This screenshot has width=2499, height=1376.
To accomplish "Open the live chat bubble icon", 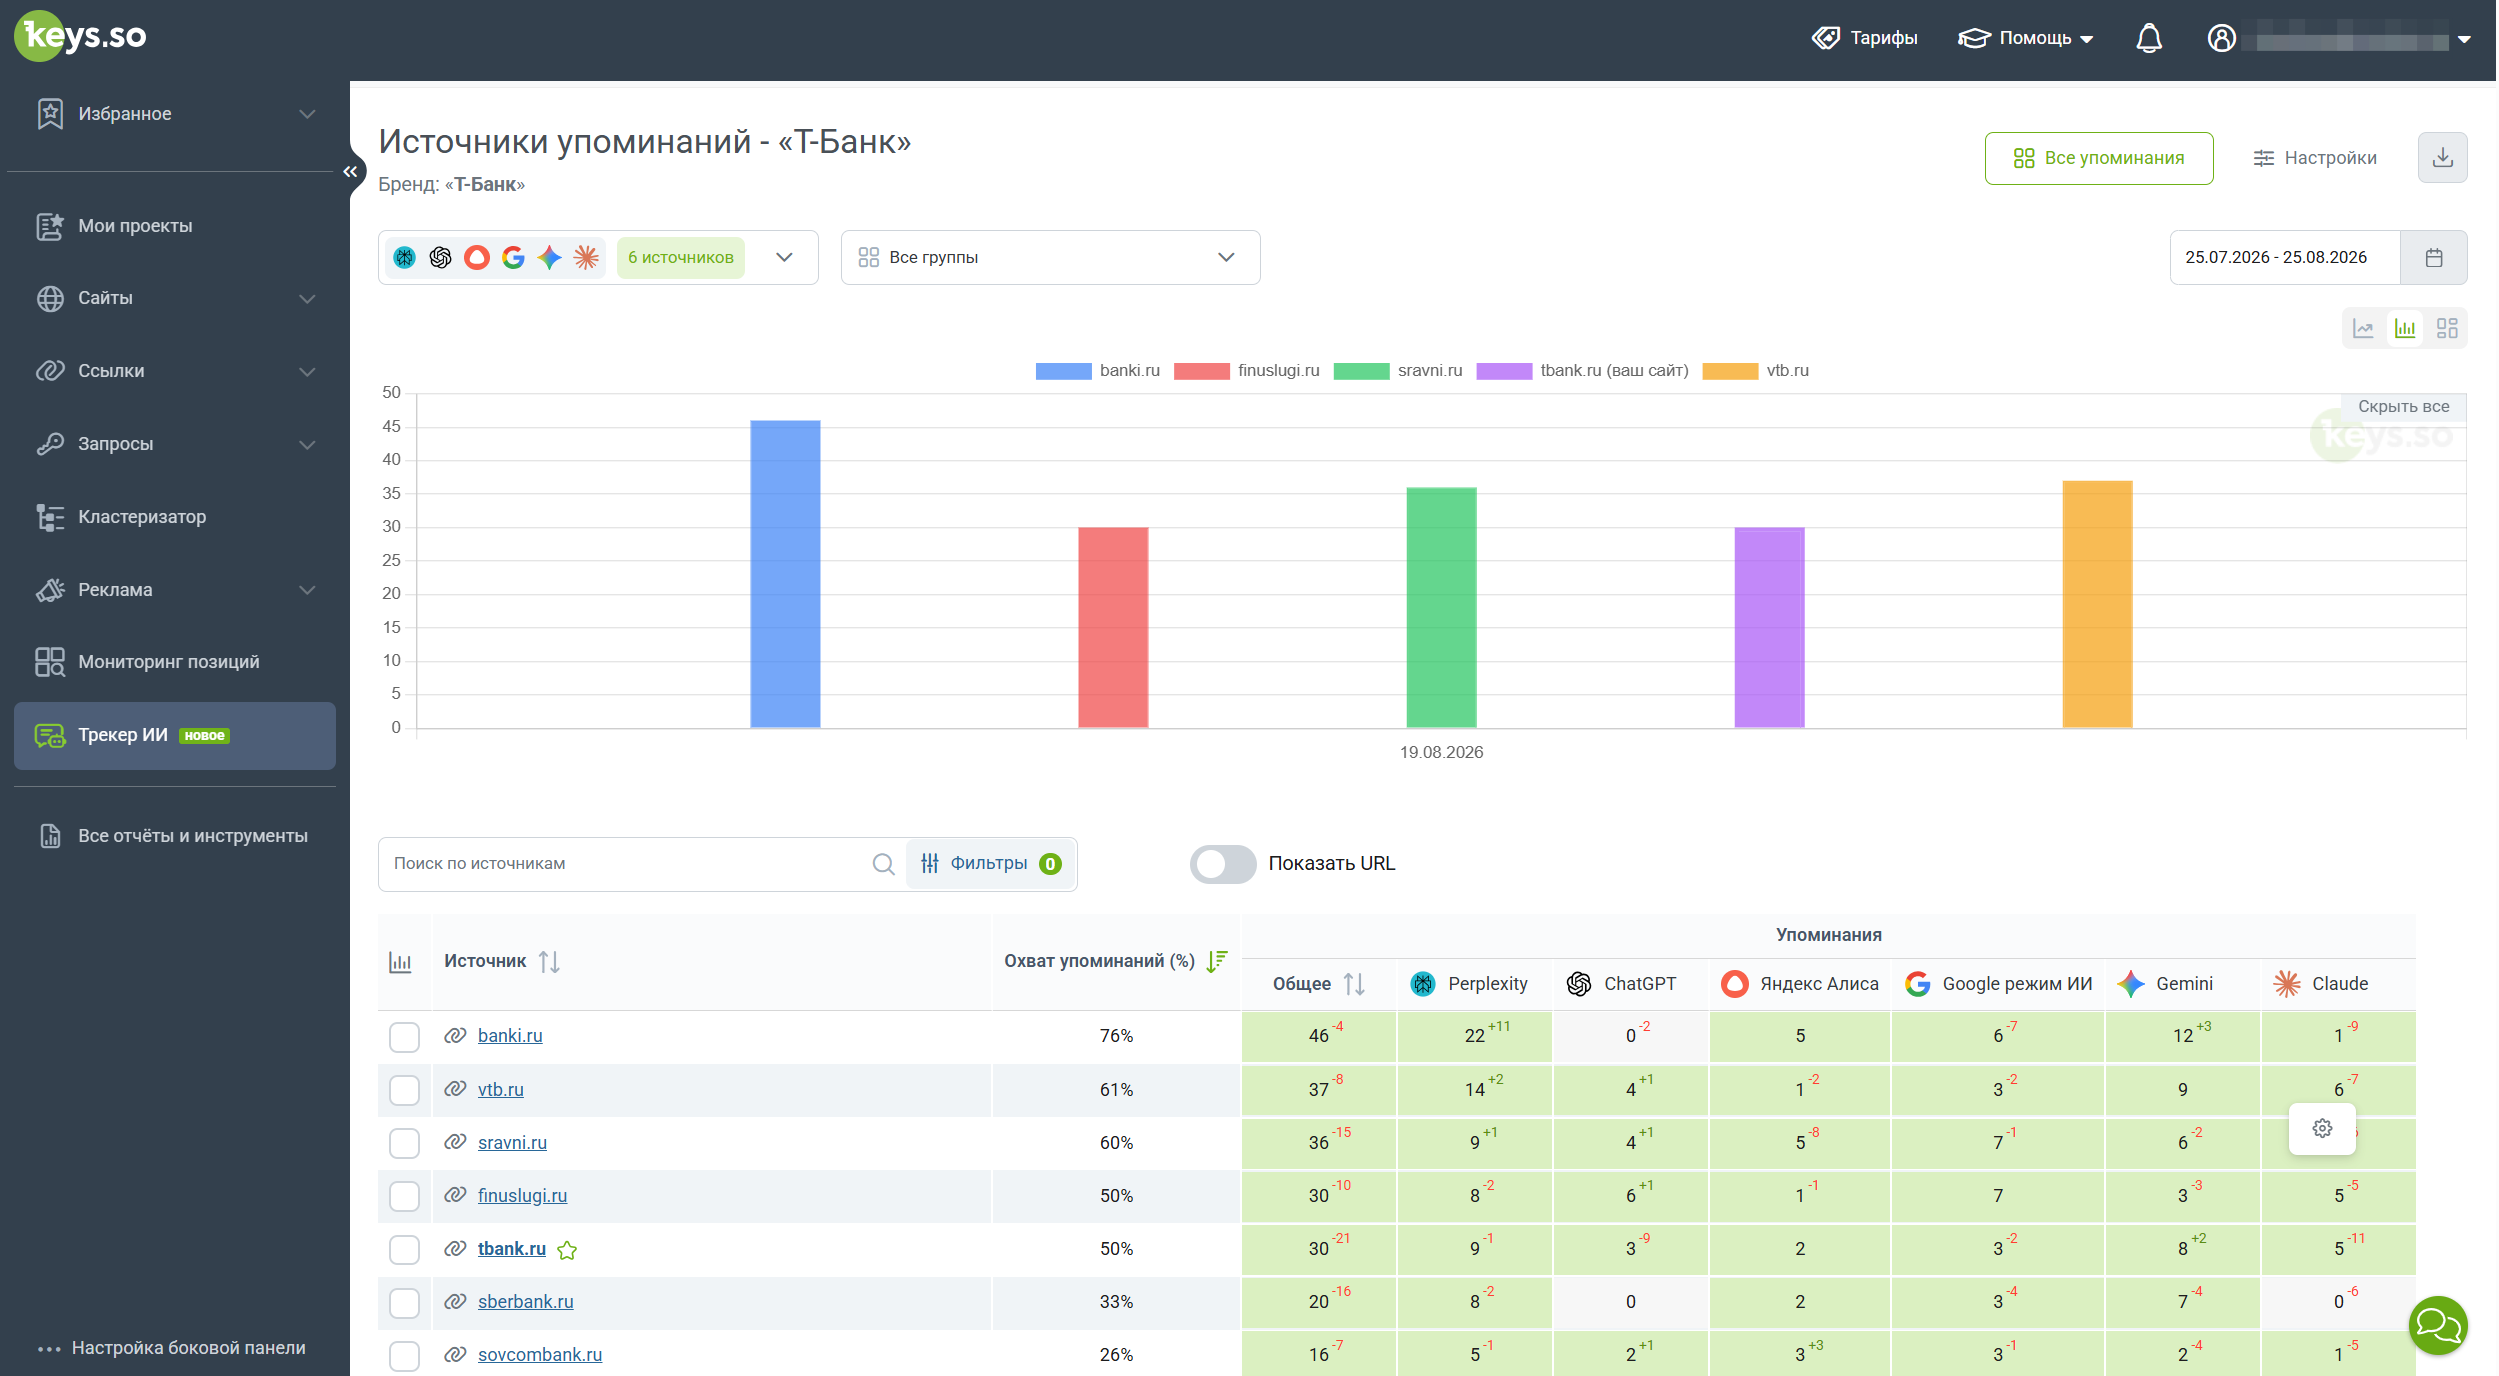I will pos(2438,1325).
